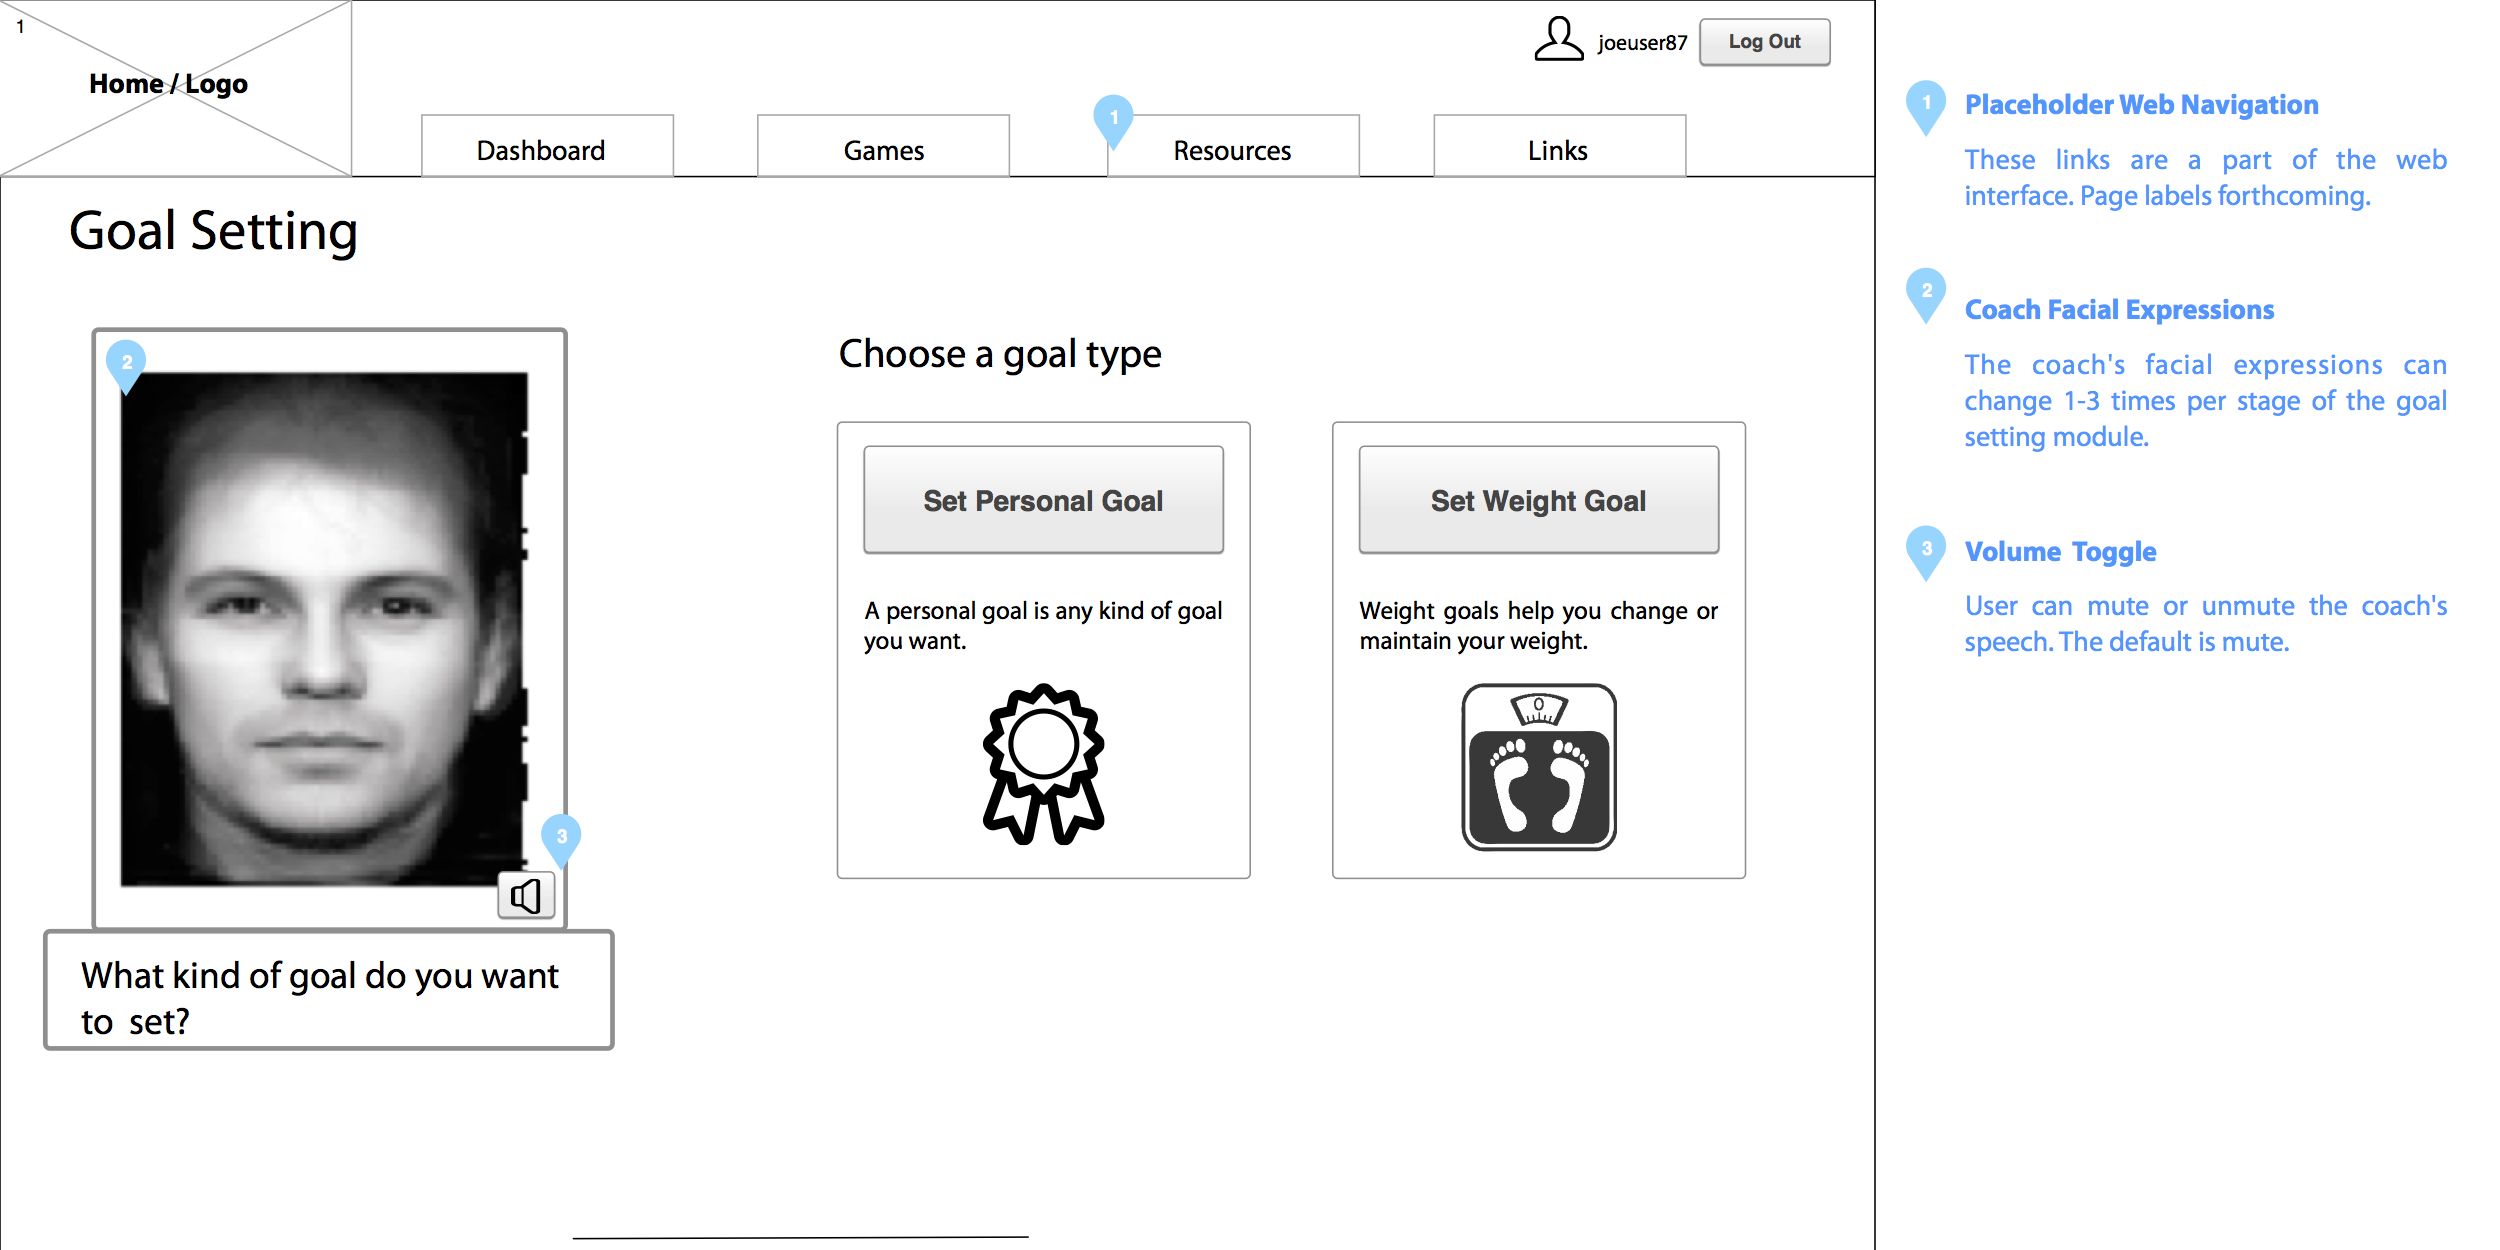Go to the Links tab
This screenshot has width=2500, height=1250.
tap(1558, 150)
